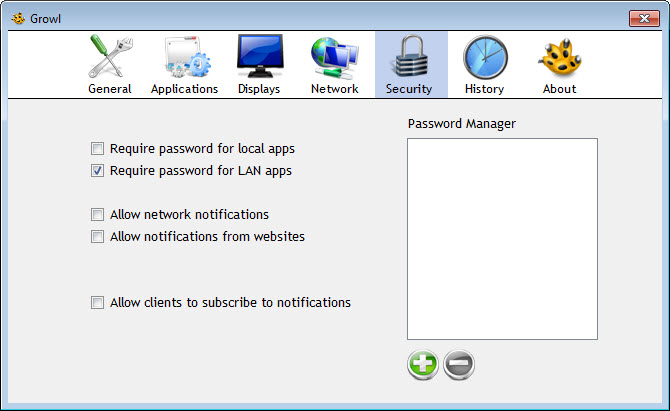
Task: Show the About paw print icon
Action: [x=560, y=56]
